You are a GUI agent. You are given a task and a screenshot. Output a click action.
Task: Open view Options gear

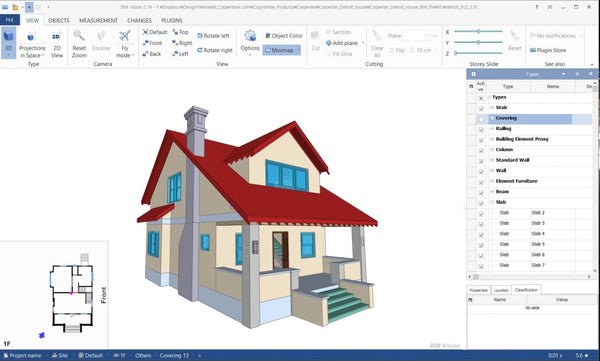250,36
